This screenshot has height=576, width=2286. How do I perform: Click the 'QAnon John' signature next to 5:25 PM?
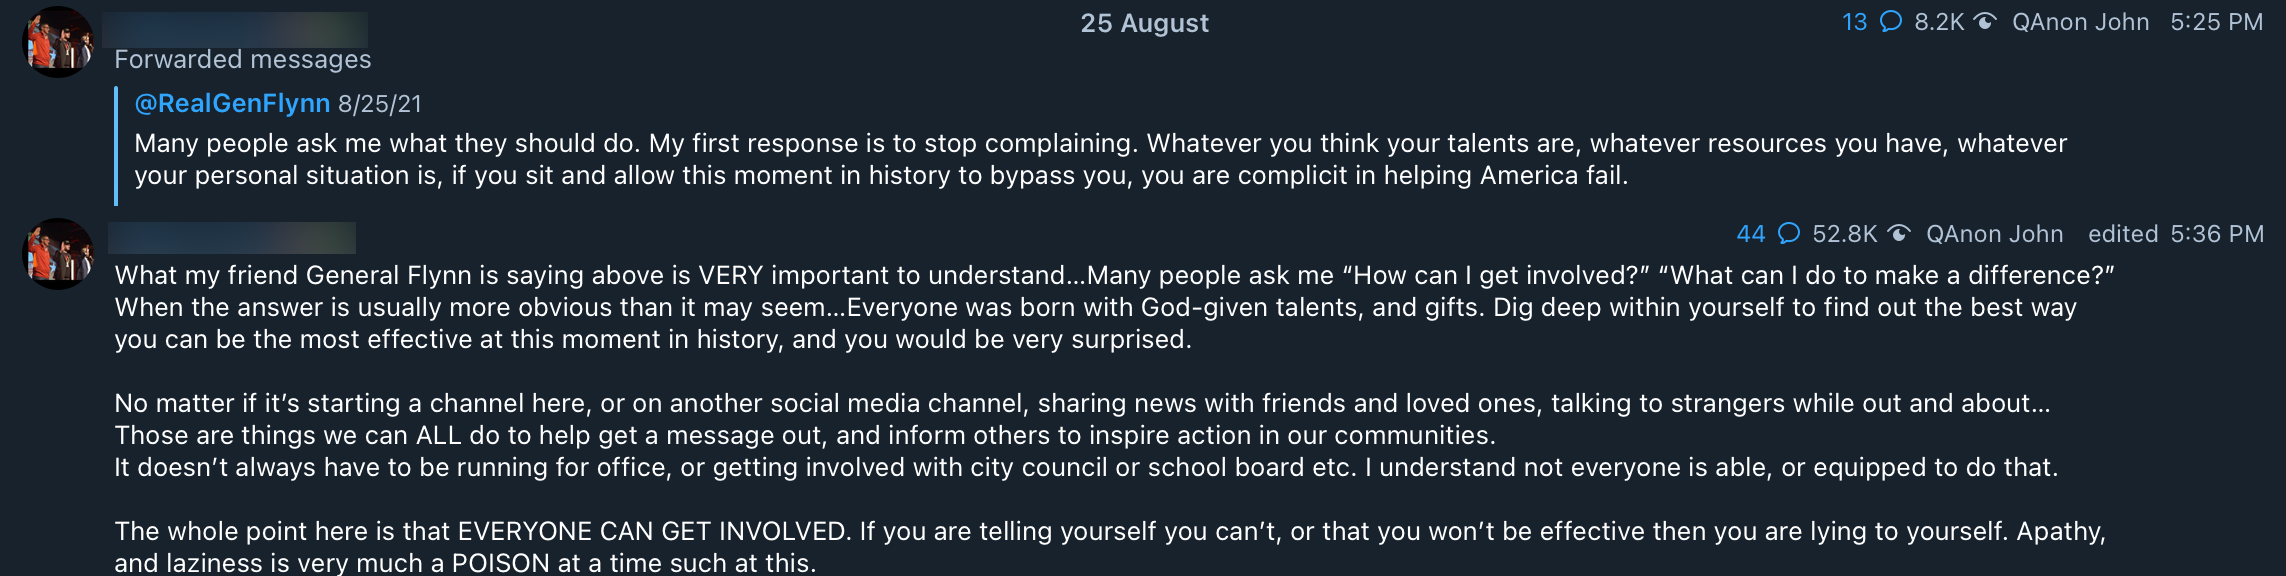point(2080,22)
